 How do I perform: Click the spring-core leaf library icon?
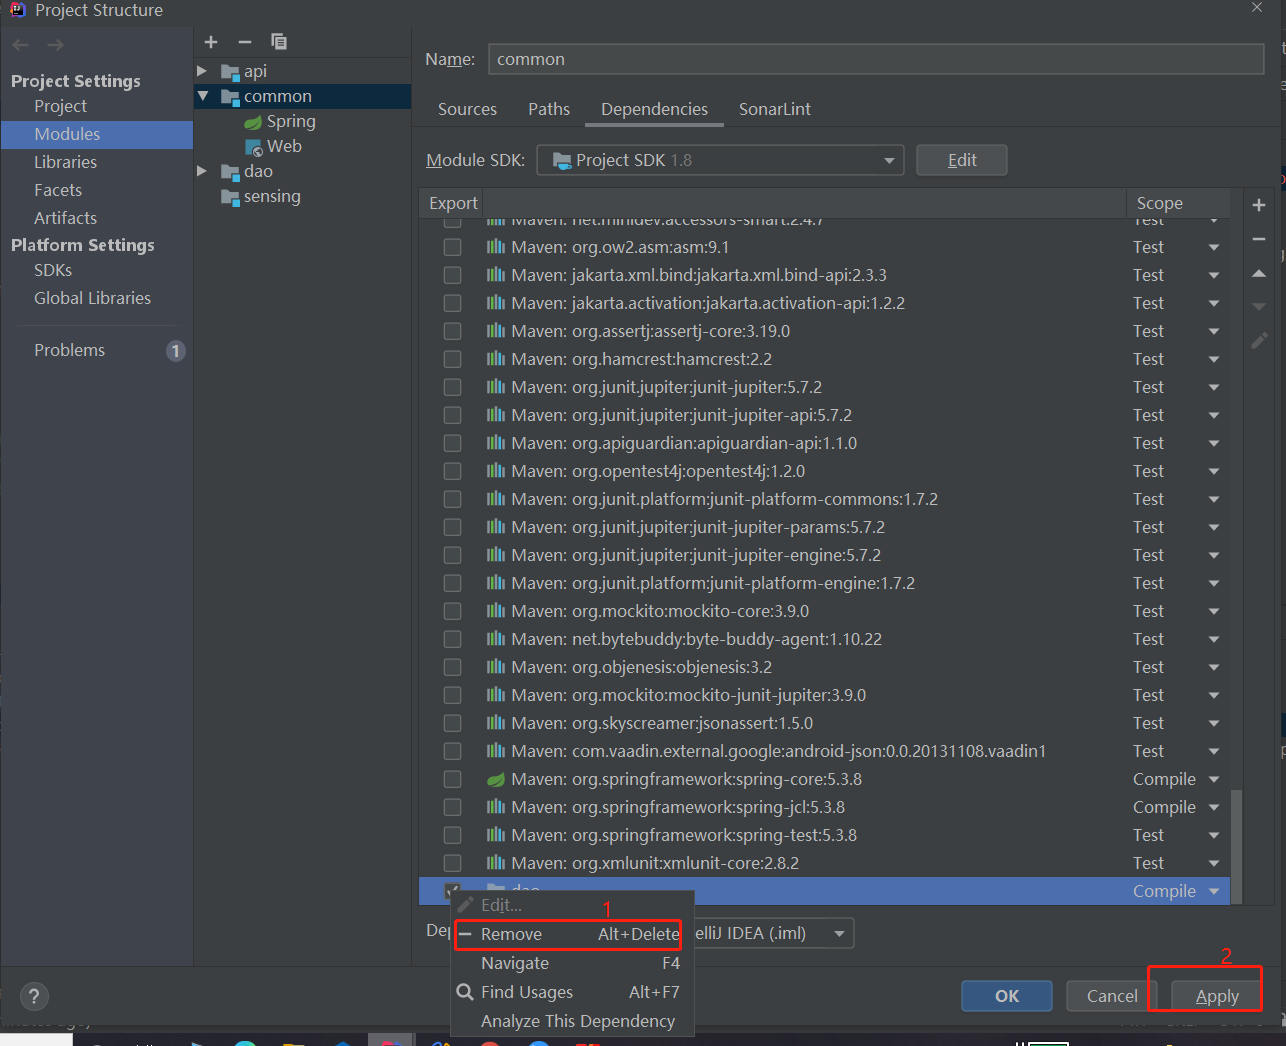[496, 779]
